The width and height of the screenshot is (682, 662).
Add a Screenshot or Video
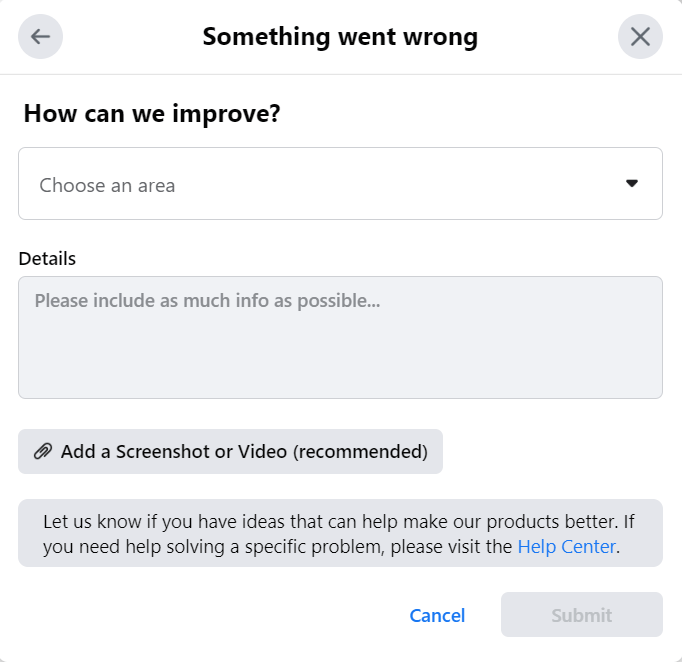(x=230, y=451)
